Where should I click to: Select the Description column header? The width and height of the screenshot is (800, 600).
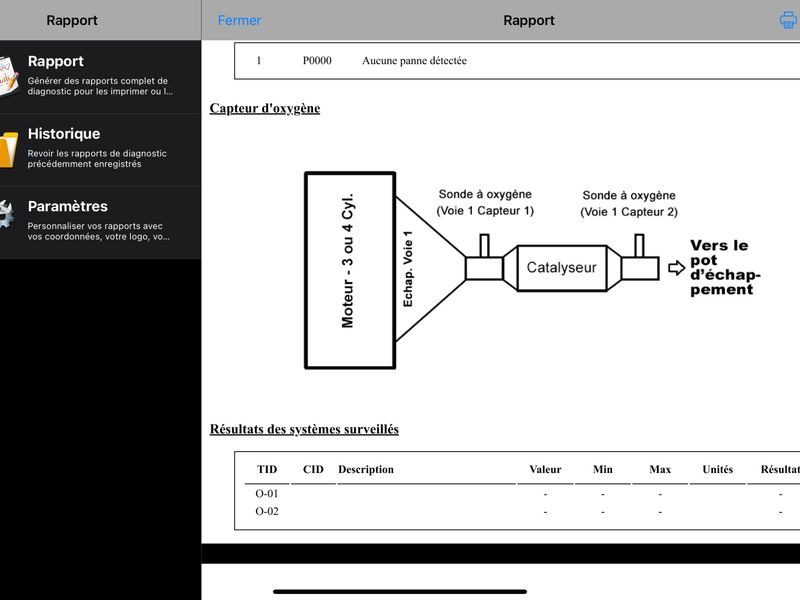point(366,469)
